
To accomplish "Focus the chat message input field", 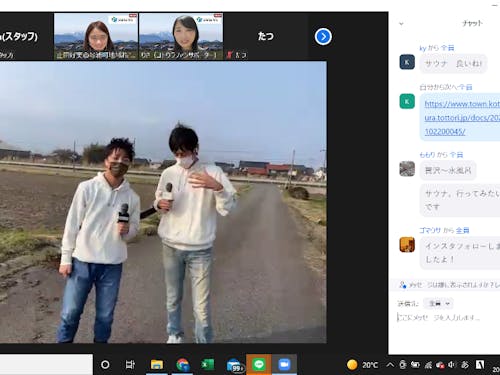I will (x=448, y=318).
